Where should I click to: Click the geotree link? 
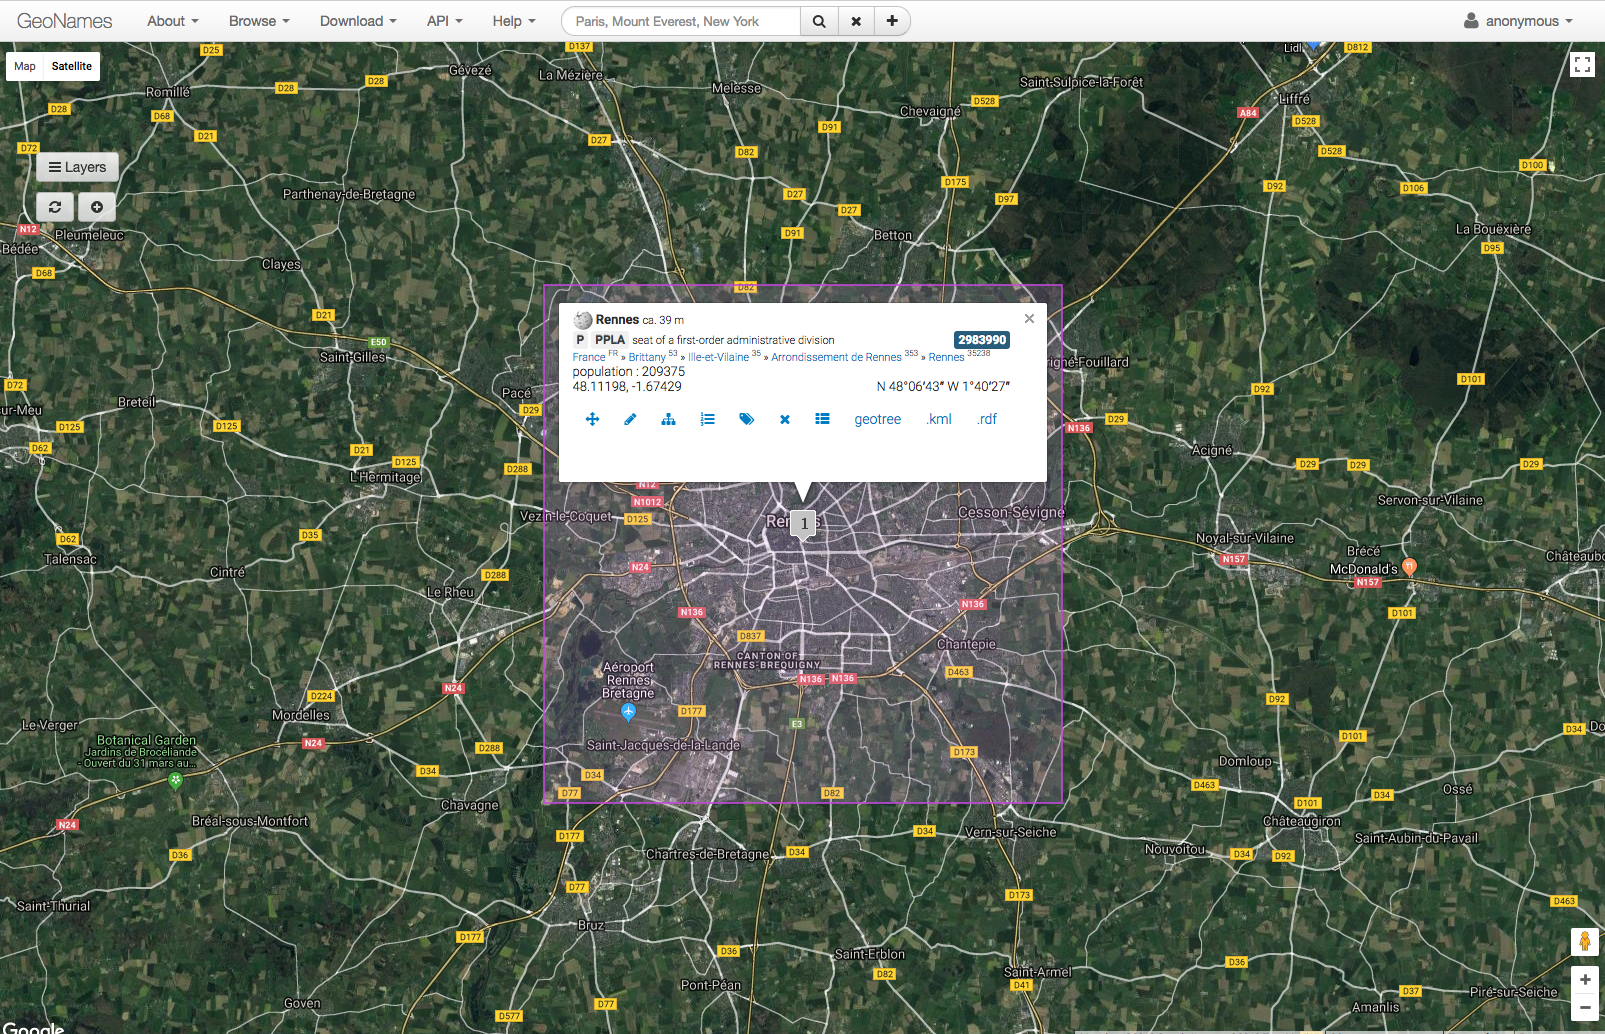click(x=877, y=419)
